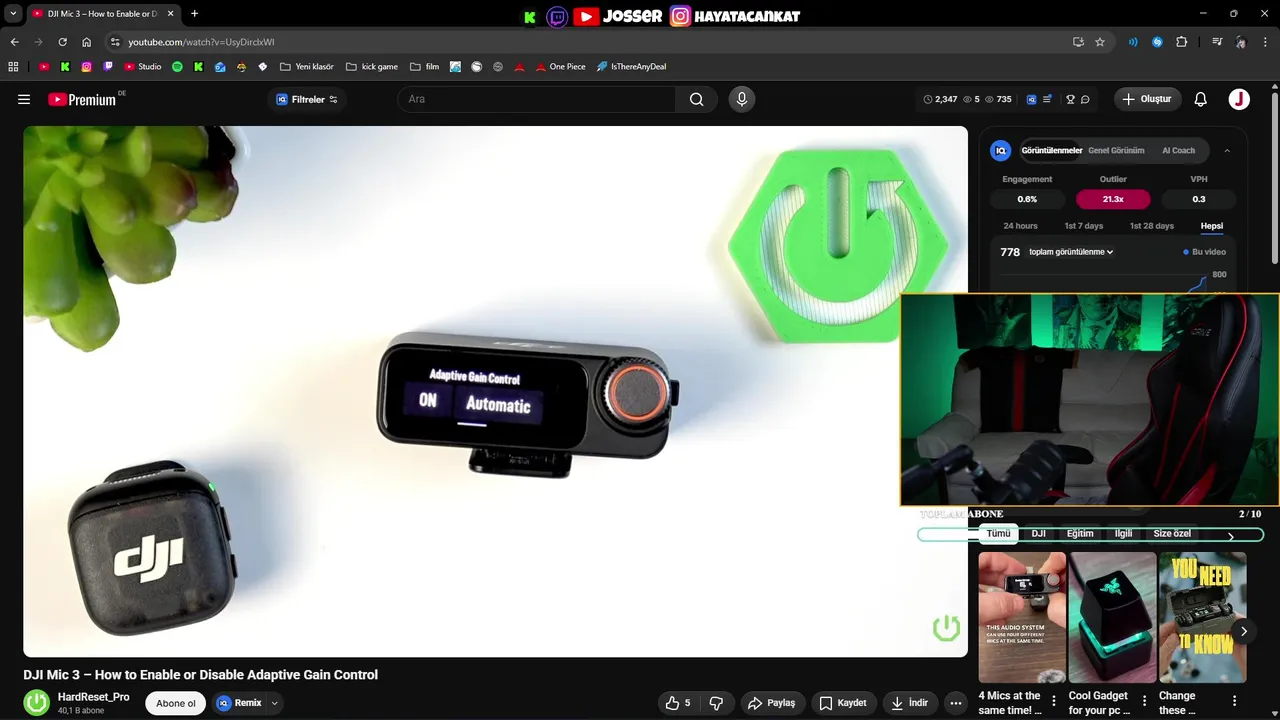
Task: Open Instagram bookmark in bookmarks bar
Action: (87, 67)
